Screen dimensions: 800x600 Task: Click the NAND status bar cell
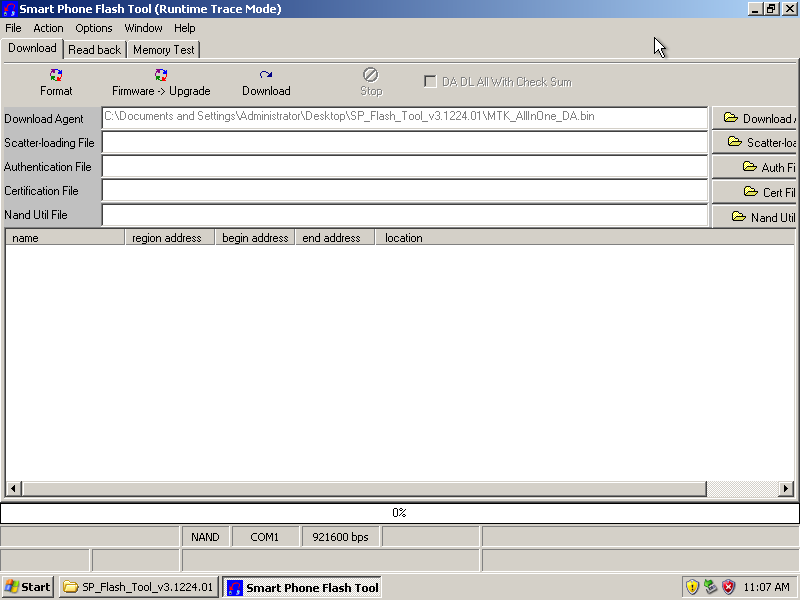pos(205,537)
